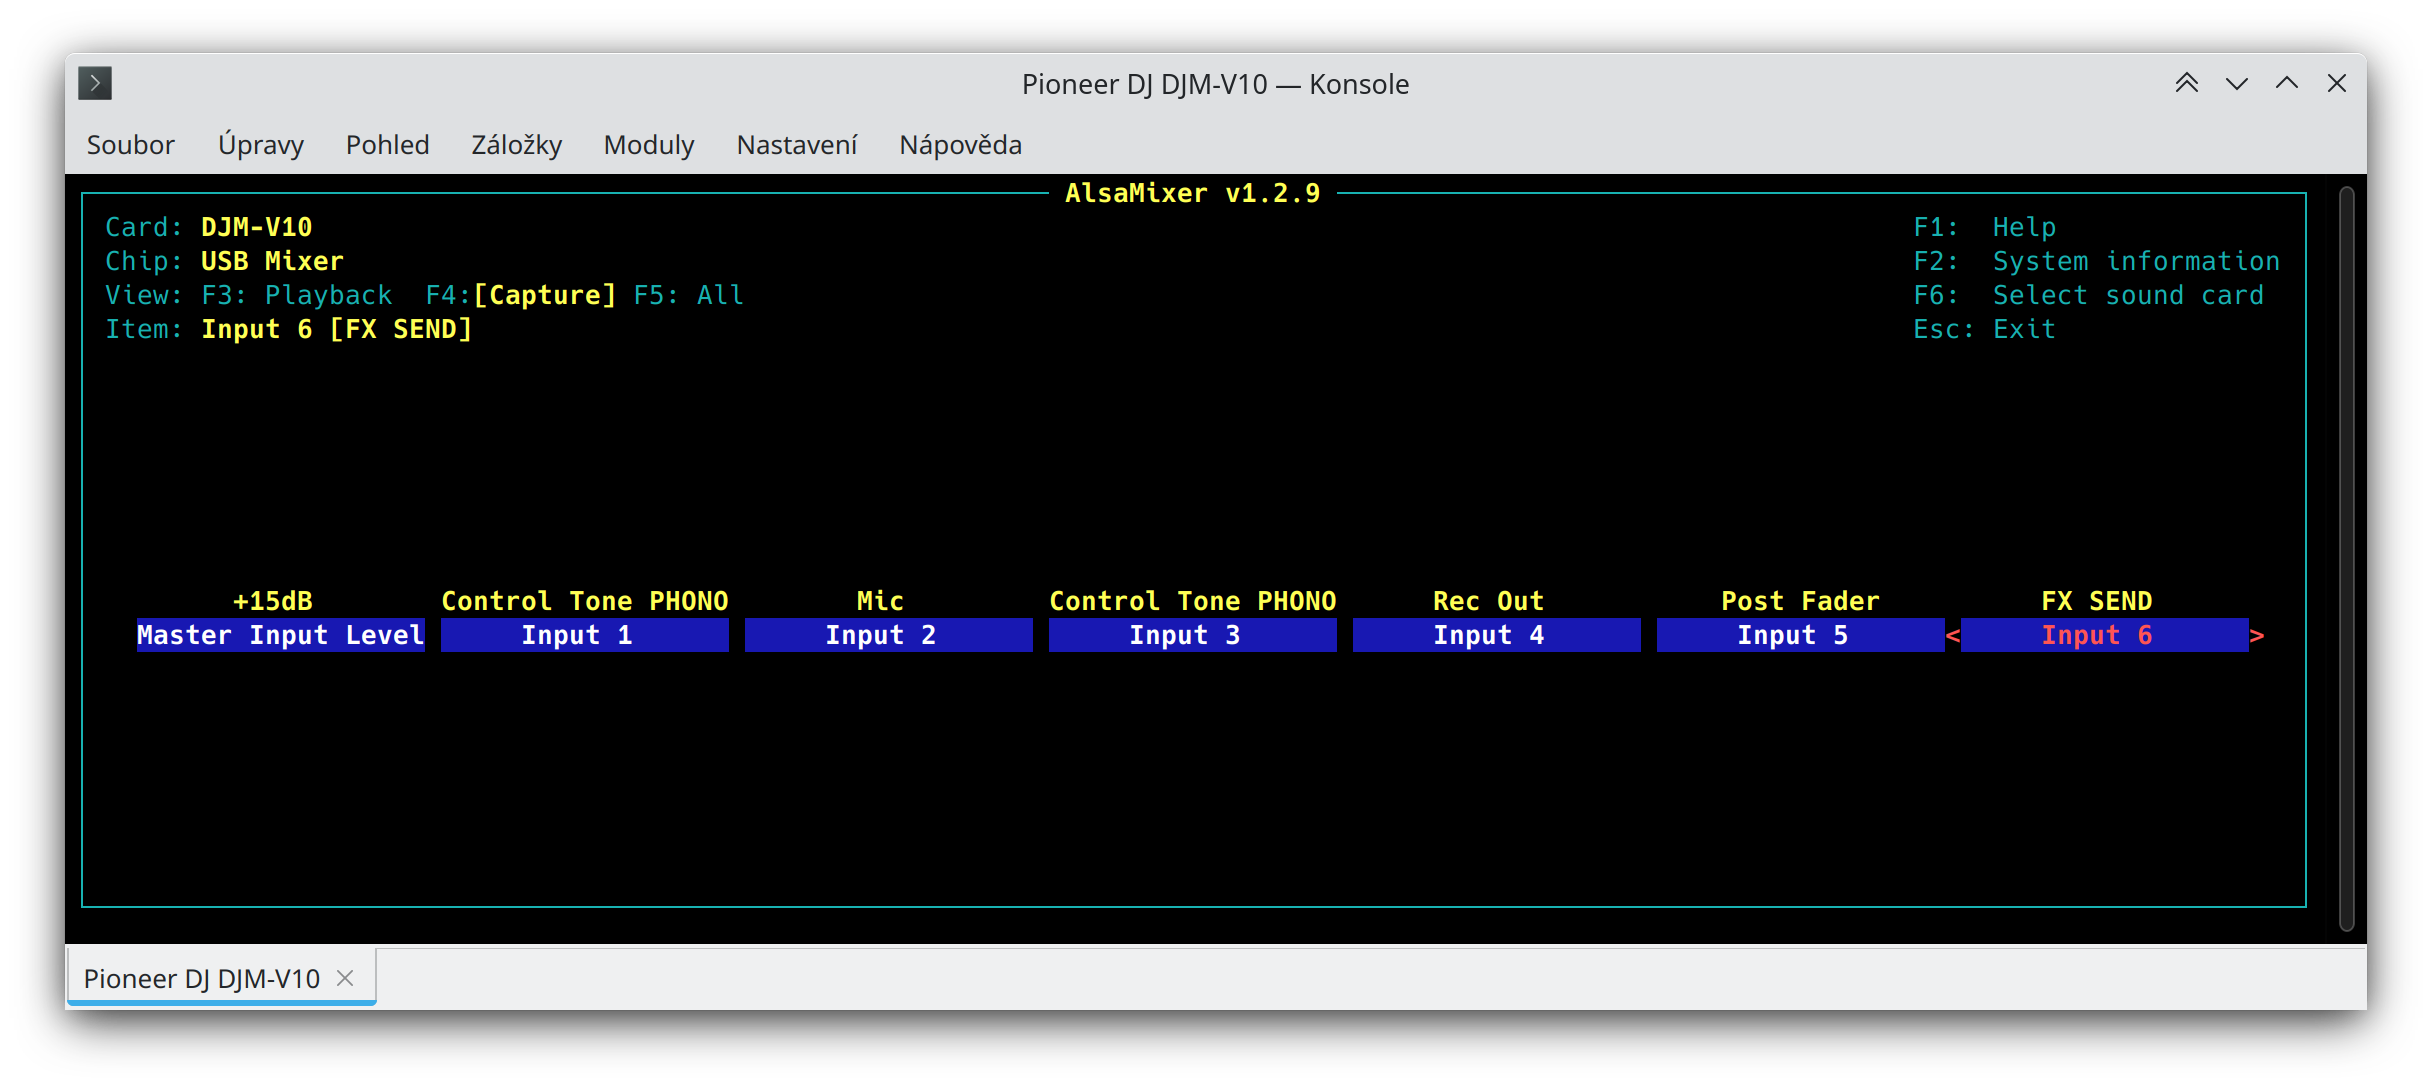The image size is (2432, 1087).
Task: Click the terminal vertical scrollbar
Action: pyautogui.click(x=2346, y=558)
